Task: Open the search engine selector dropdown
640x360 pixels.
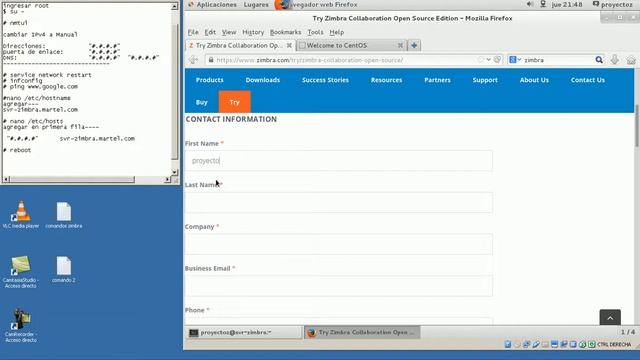Action: click(x=515, y=60)
